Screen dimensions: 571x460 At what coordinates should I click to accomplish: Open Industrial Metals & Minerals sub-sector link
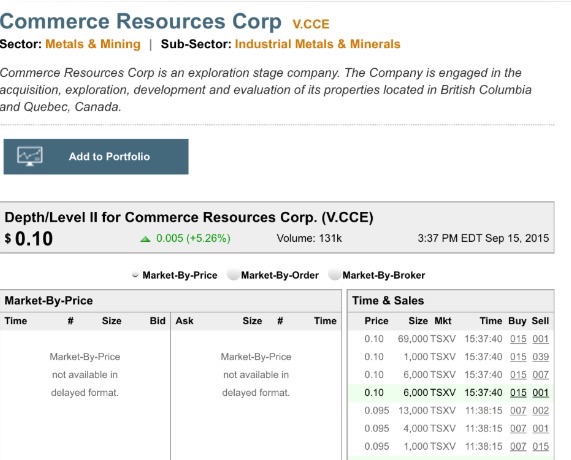(318, 44)
